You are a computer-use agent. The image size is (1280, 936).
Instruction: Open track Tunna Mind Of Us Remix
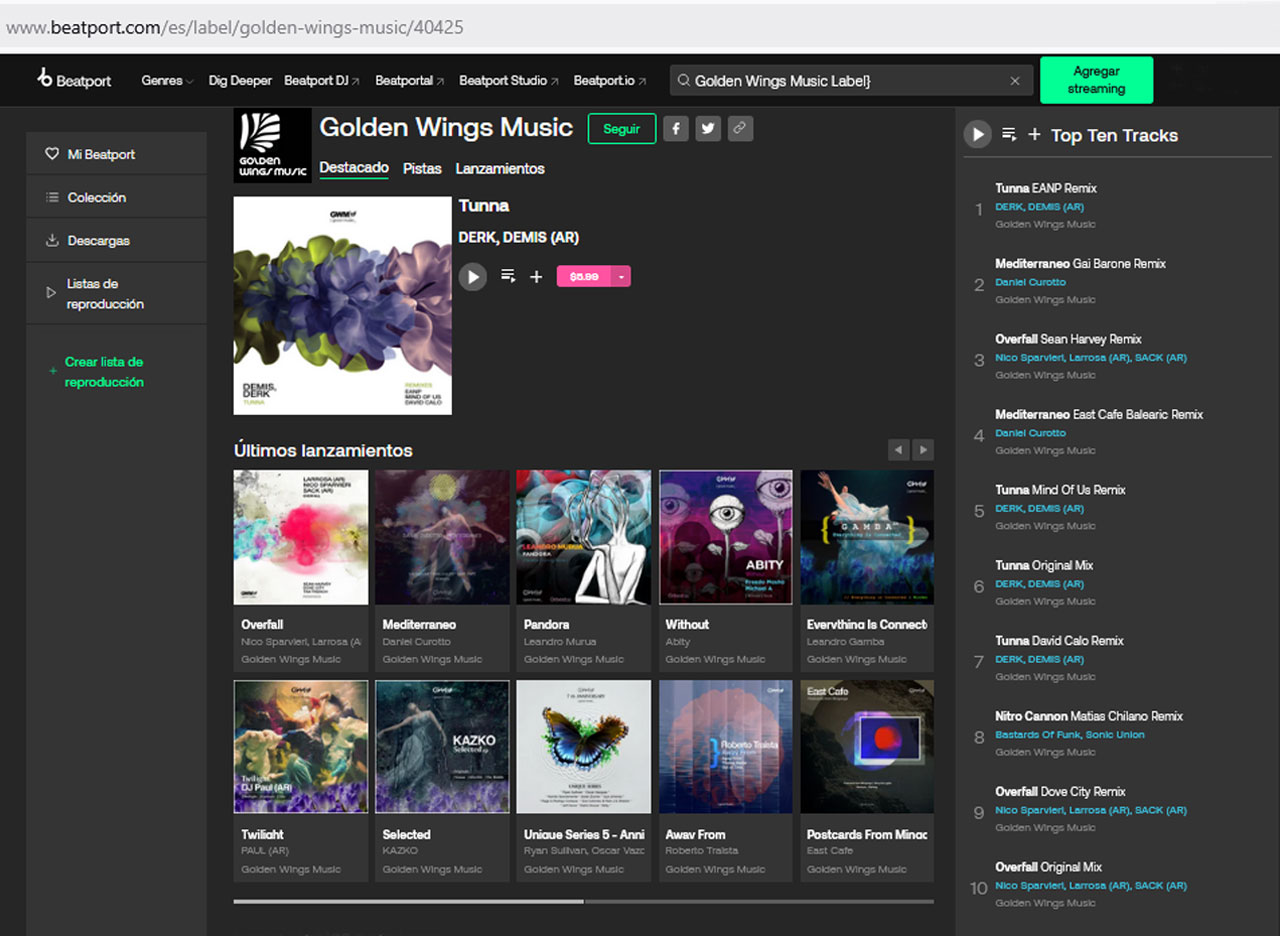1060,490
